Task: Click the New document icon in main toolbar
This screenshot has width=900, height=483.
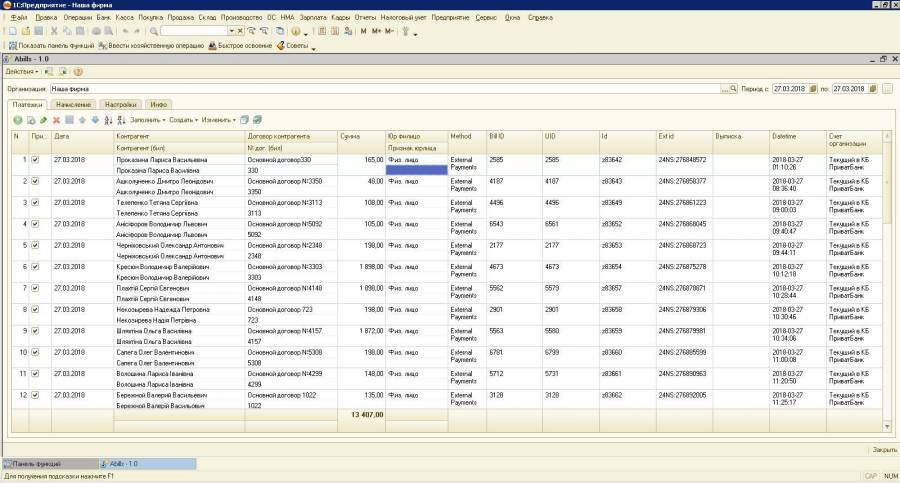Action: [x=12, y=31]
